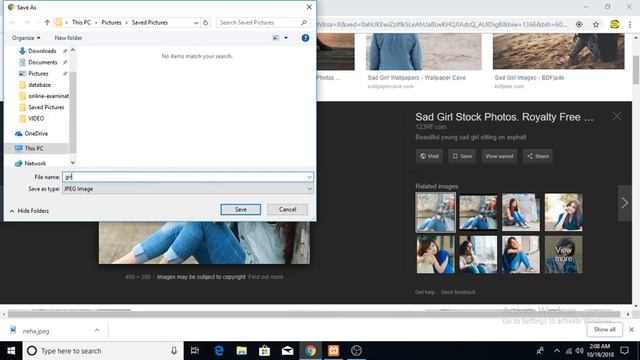
Task: Close the Chrome downloads bar
Action: [x=631, y=329]
